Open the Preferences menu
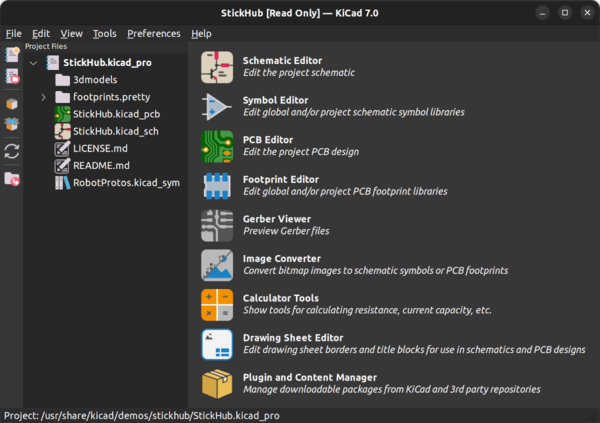 (x=153, y=33)
